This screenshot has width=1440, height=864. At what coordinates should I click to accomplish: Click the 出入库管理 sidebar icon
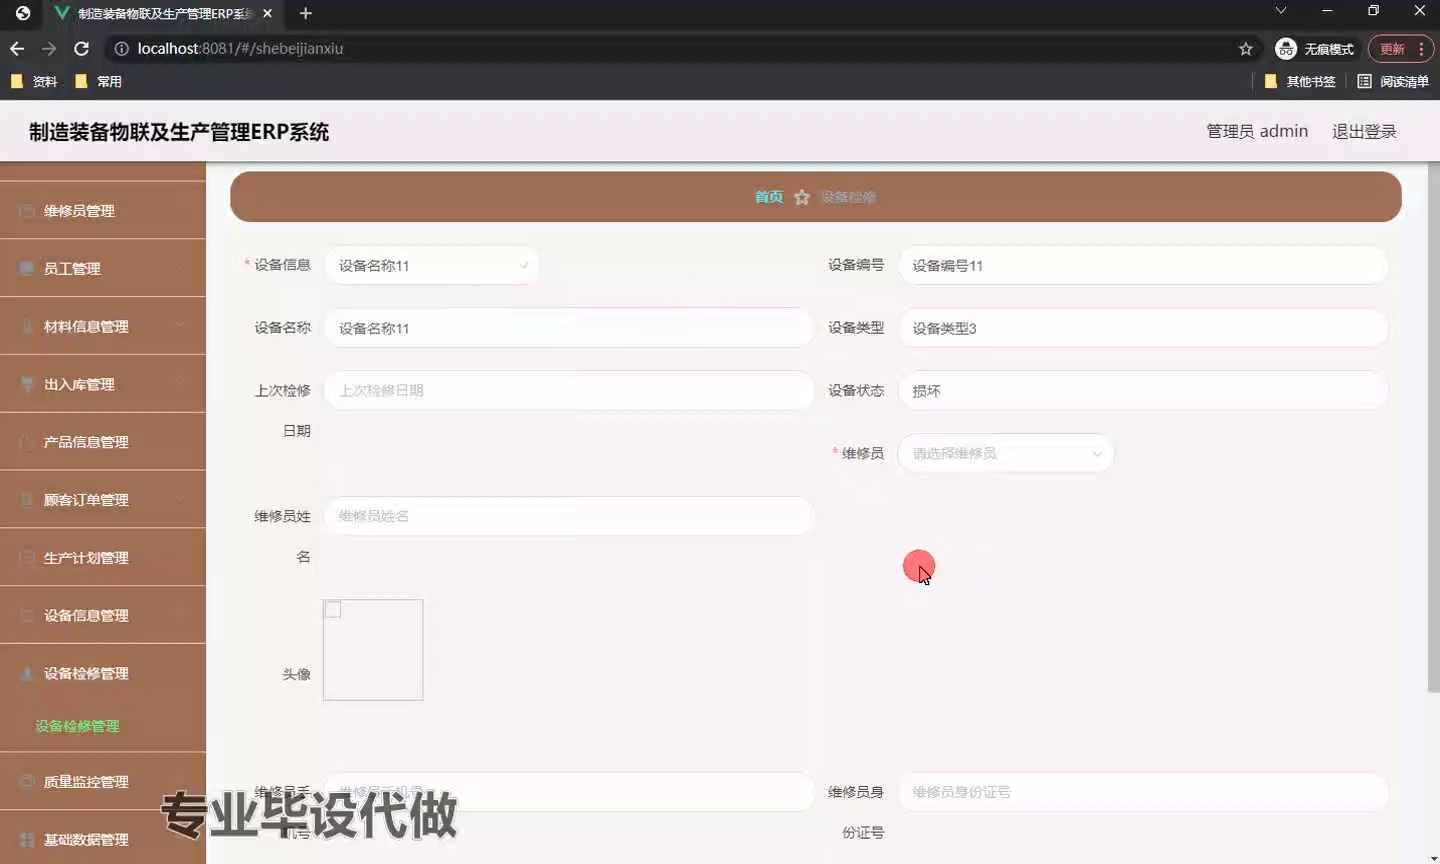point(27,384)
